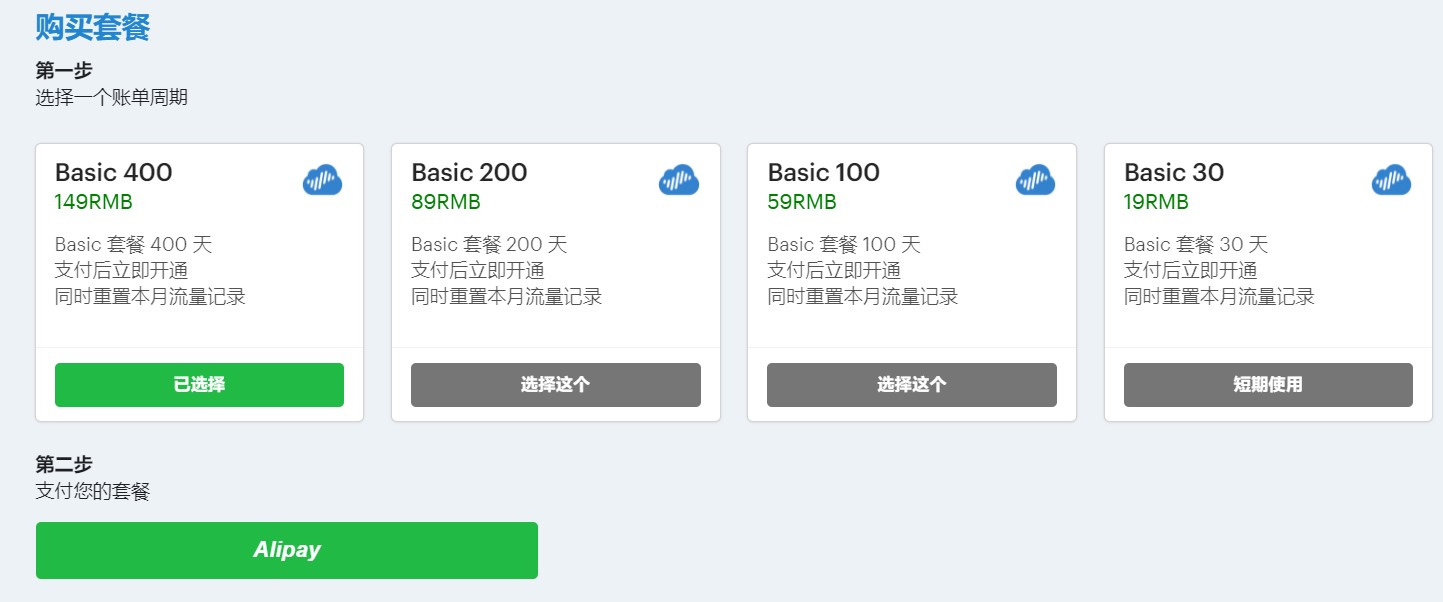This screenshot has width=1443, height=602.
Task: Click the Basic 100 plan title
Action: [x=823, y=173]
